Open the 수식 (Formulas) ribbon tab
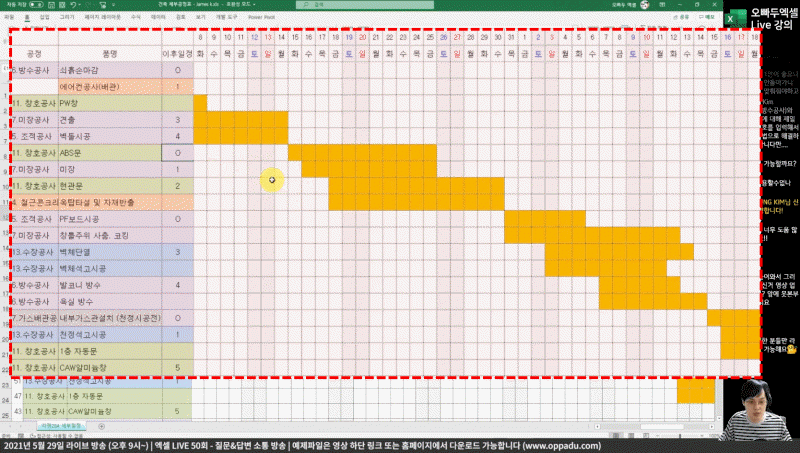This screenshot has width=800, height=453. (137, 17)
